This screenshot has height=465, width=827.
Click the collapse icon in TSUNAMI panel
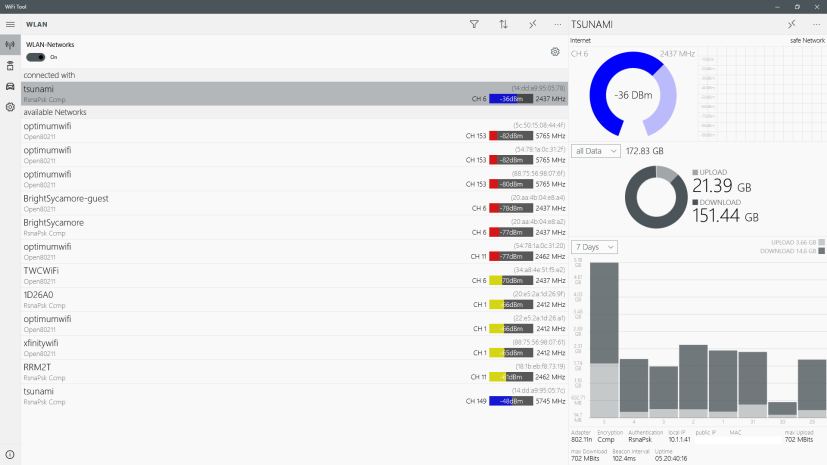pyautogui.click(x=792, y=24)
